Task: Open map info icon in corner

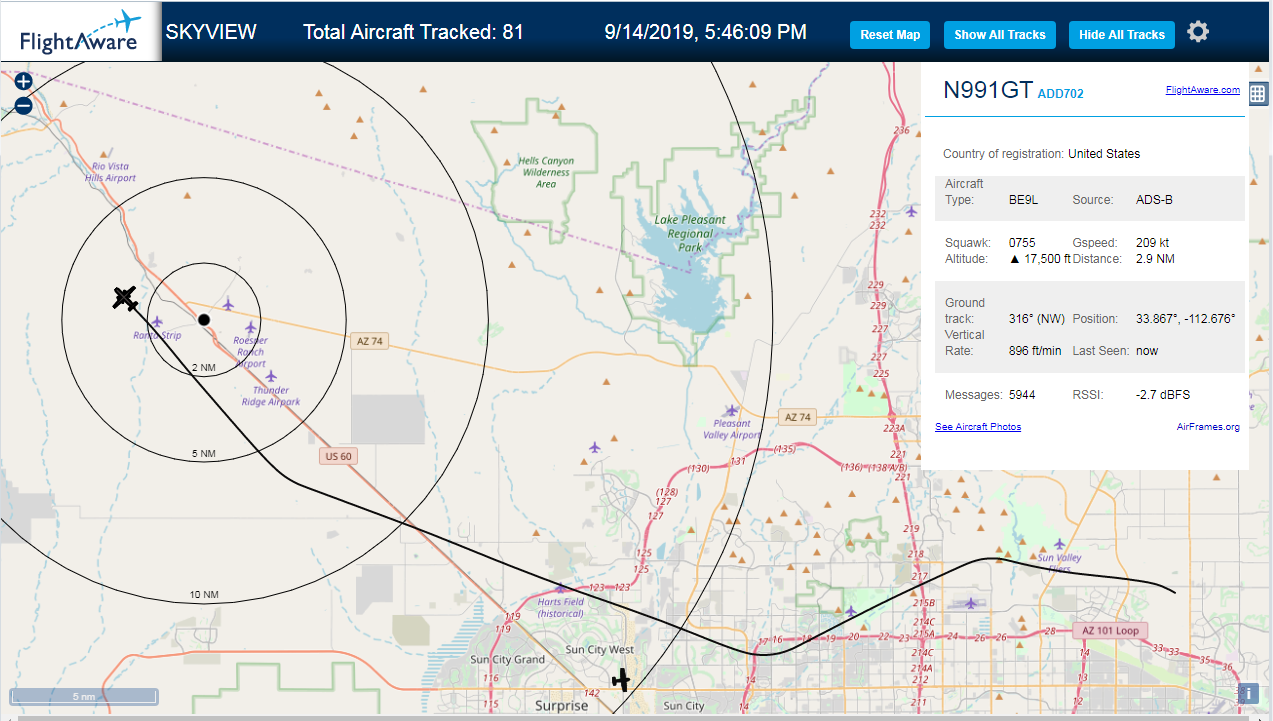Action: point(1249,692)
